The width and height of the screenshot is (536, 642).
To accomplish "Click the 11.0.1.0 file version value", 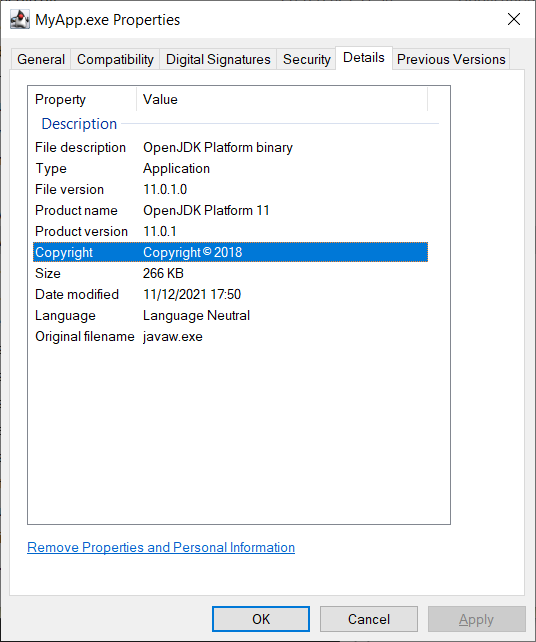I will [x=165, y=190].
